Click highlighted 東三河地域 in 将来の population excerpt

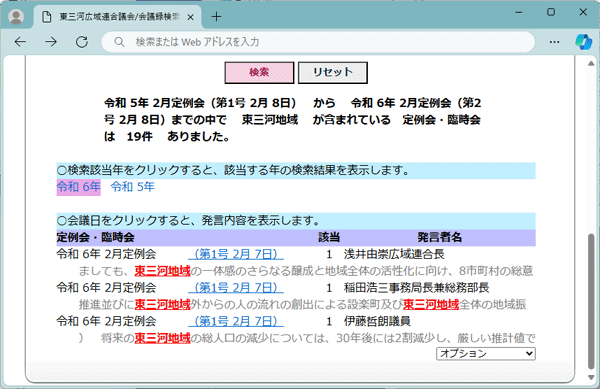tap(162, 338)
